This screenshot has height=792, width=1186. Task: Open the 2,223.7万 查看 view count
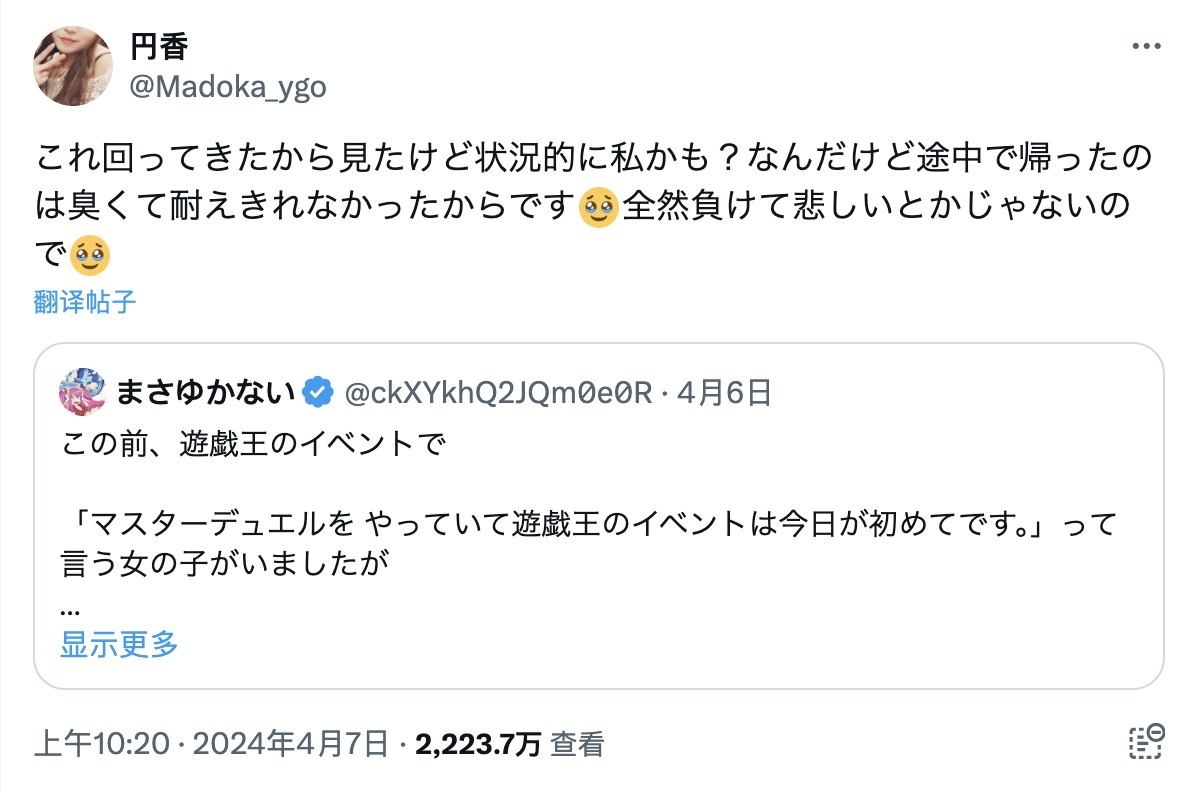point(510,744)
